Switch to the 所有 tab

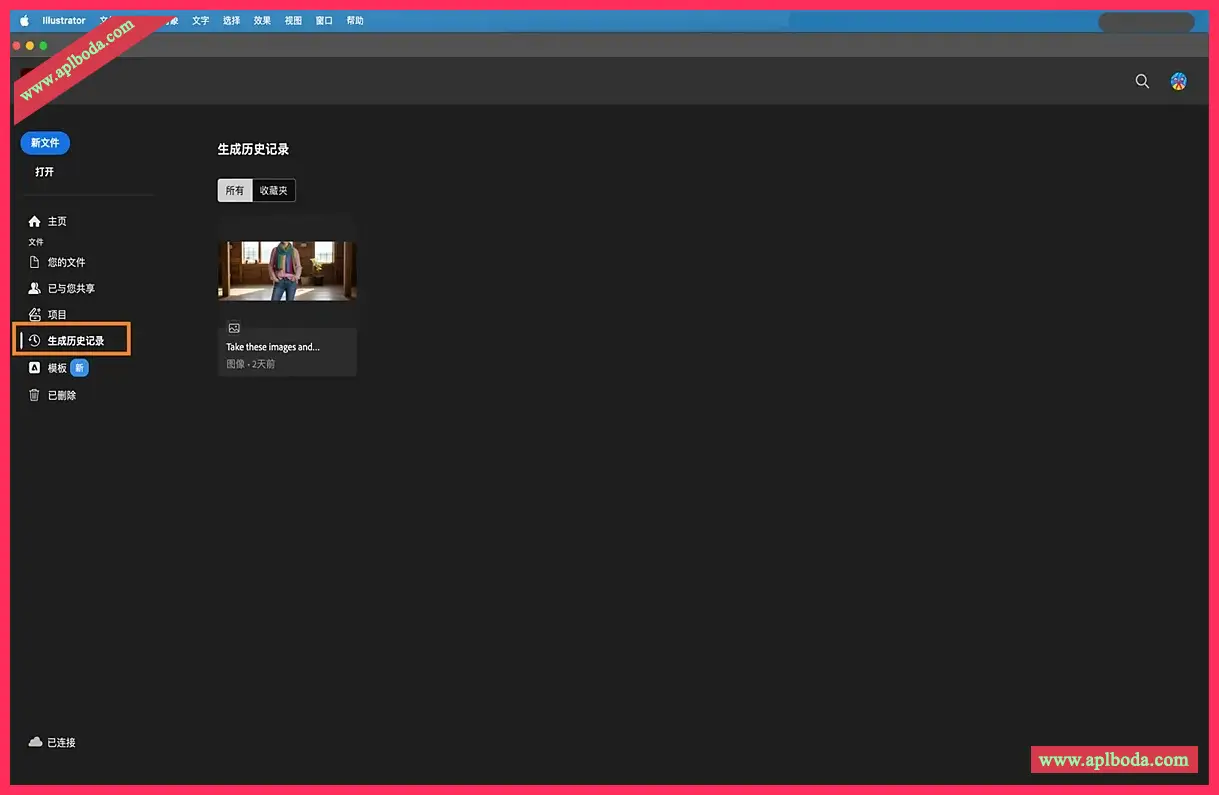(235, 190)
